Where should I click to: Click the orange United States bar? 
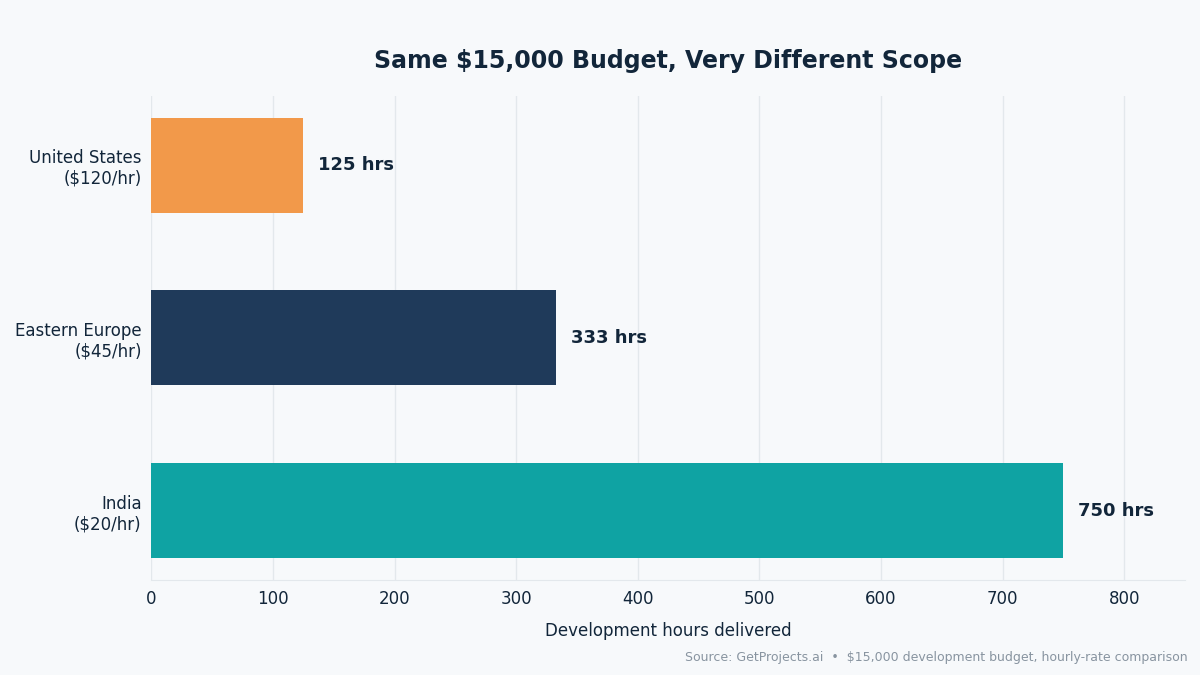(x=227, y=165)
